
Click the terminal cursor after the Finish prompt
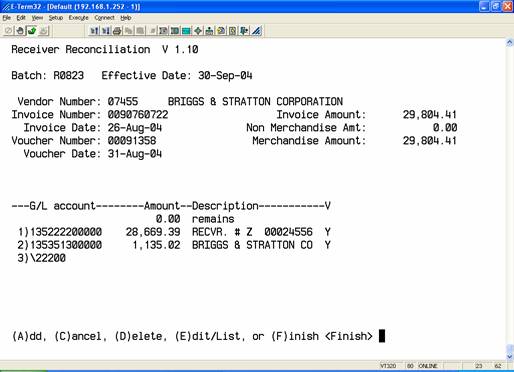(382, 336)
